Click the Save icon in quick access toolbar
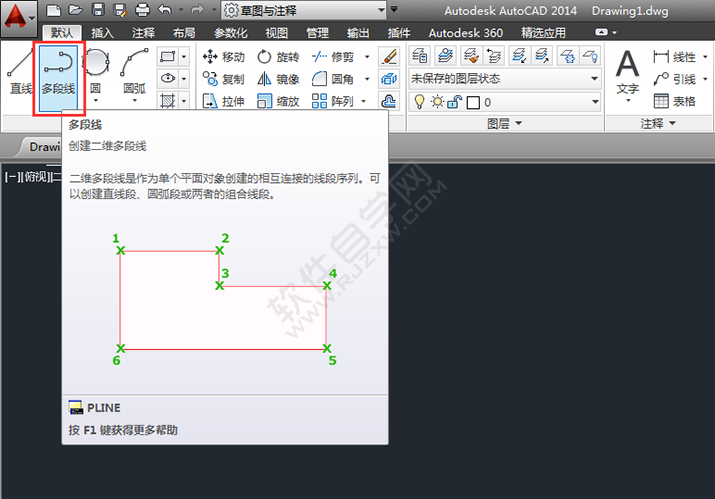This screenshot has height=499, width=715. pos(98,10)
